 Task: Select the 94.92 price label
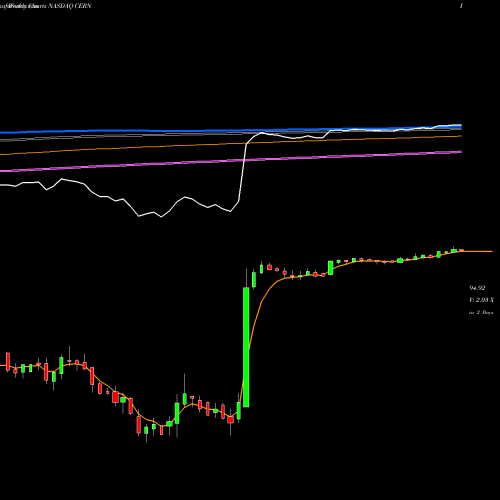pos(477,288)
